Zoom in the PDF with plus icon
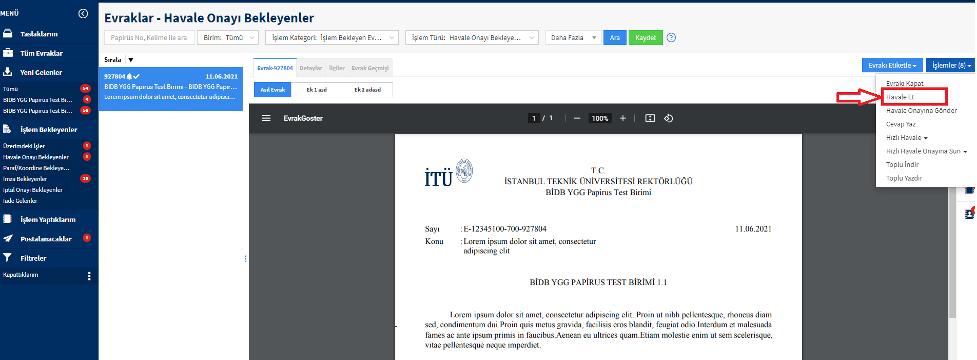 pyautogui.click(x=622, y=118)
